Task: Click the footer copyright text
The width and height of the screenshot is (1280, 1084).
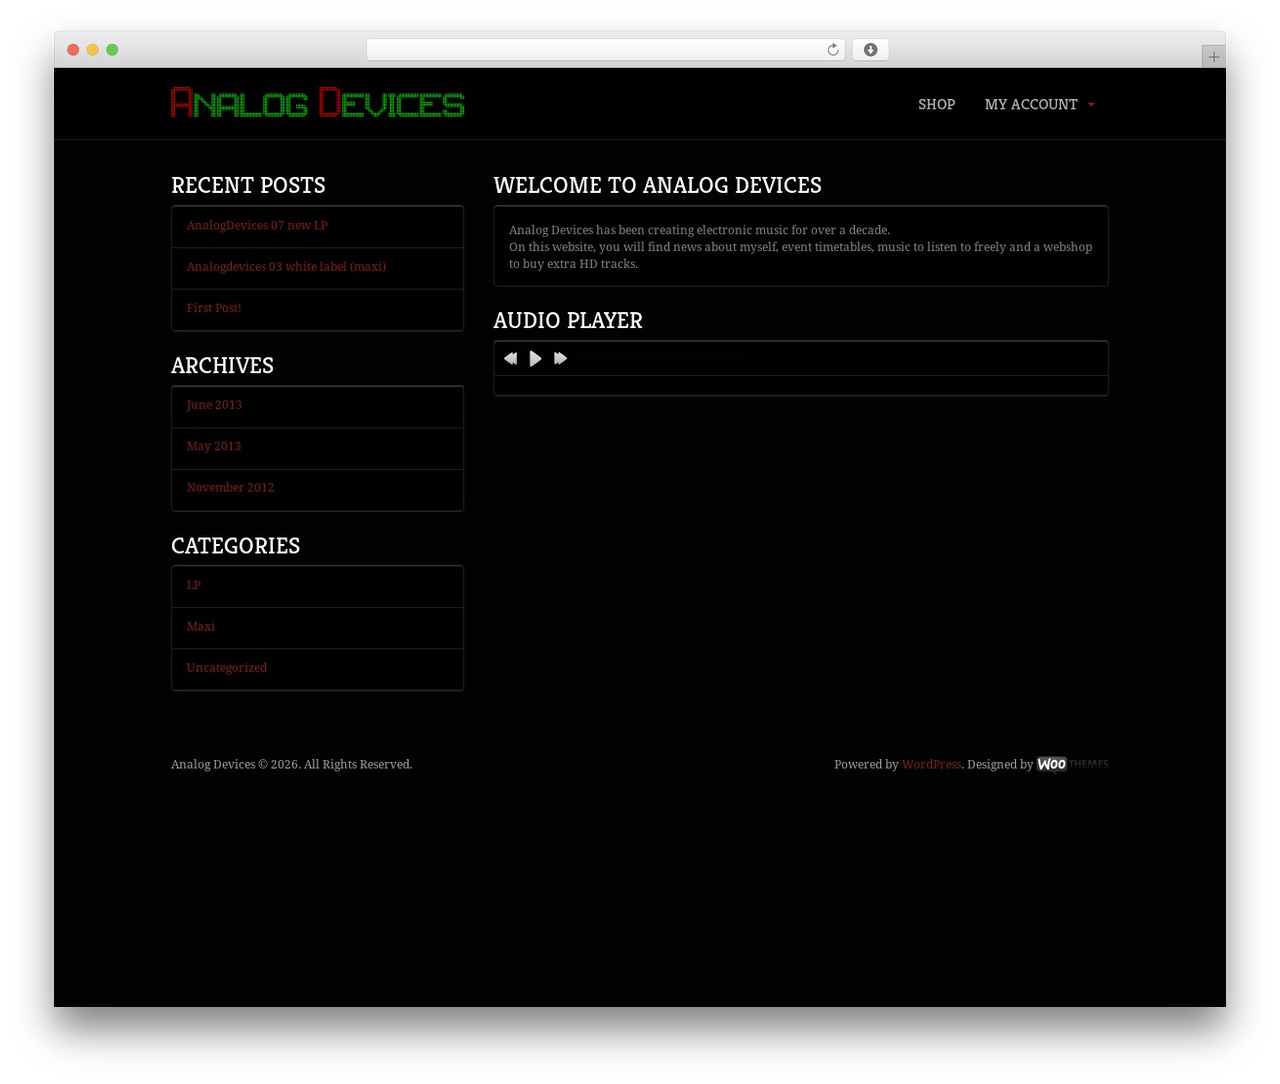Action: (291, 764)
